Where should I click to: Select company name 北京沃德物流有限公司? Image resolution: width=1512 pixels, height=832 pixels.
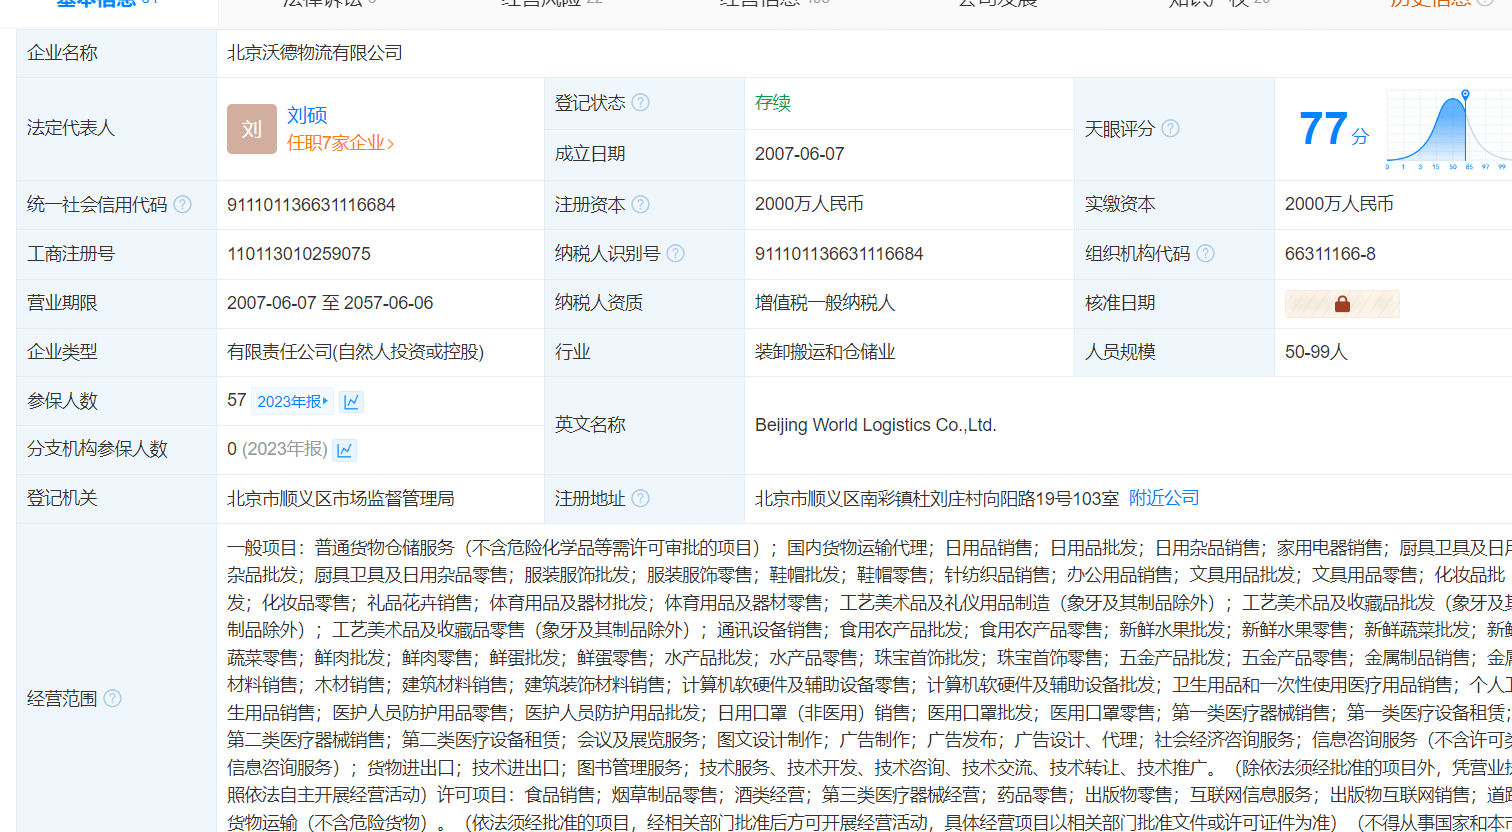(315, 53)
